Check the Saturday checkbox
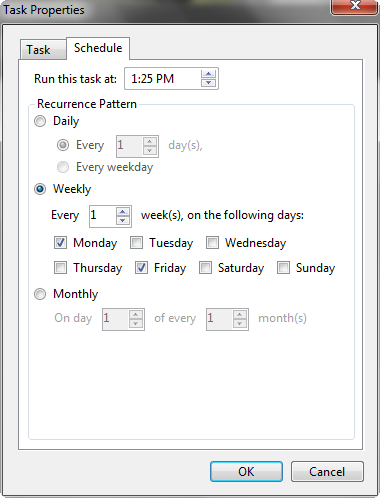This screenshot has height=498, width=380. tap(205, 268)
